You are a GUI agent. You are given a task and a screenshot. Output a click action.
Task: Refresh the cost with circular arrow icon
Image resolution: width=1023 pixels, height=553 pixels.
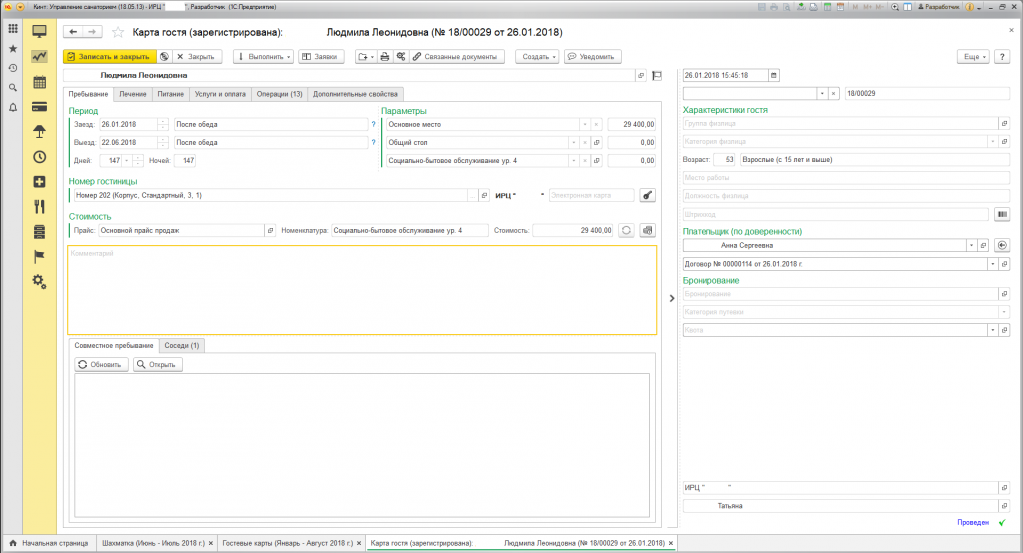click(626, 230)
